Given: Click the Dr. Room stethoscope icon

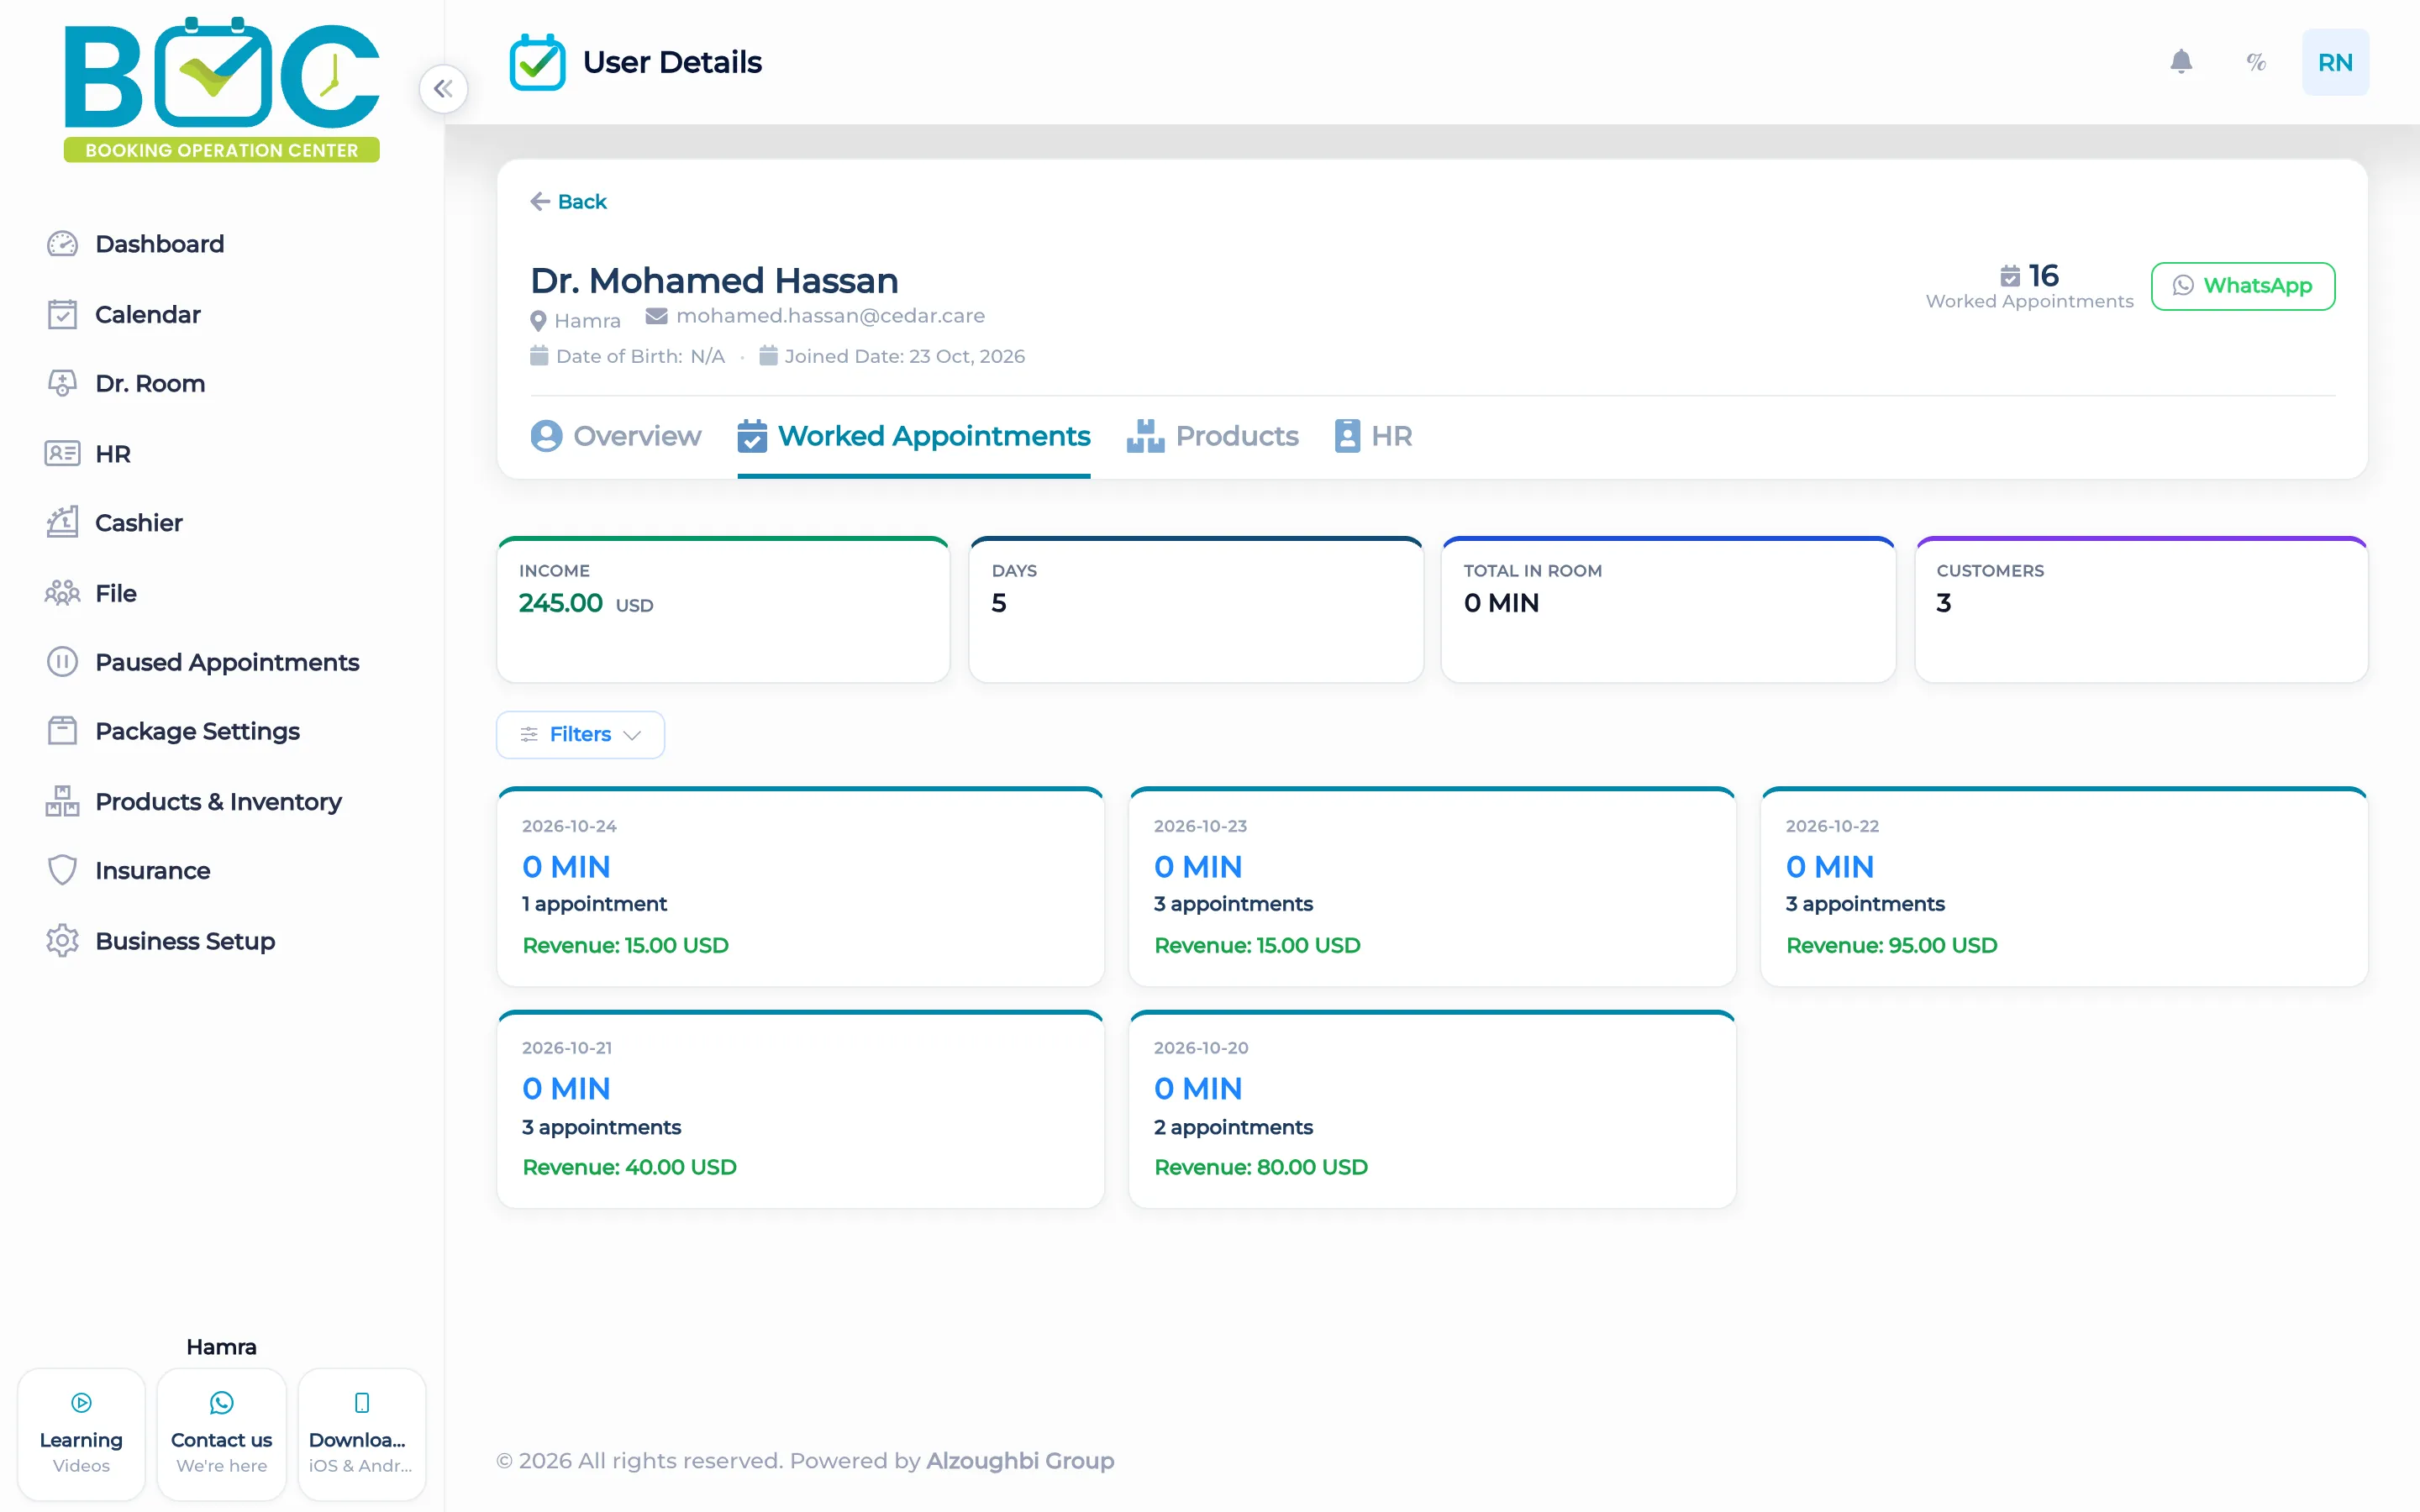Looking at the screenshot, I should point(62,383).
